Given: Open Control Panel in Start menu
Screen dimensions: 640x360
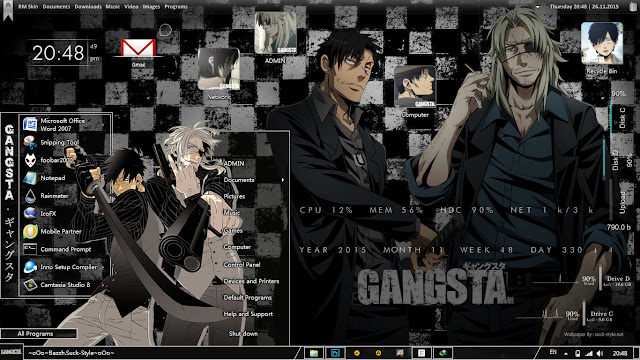Looking at the screenshot, I should (x=242, y=264).
